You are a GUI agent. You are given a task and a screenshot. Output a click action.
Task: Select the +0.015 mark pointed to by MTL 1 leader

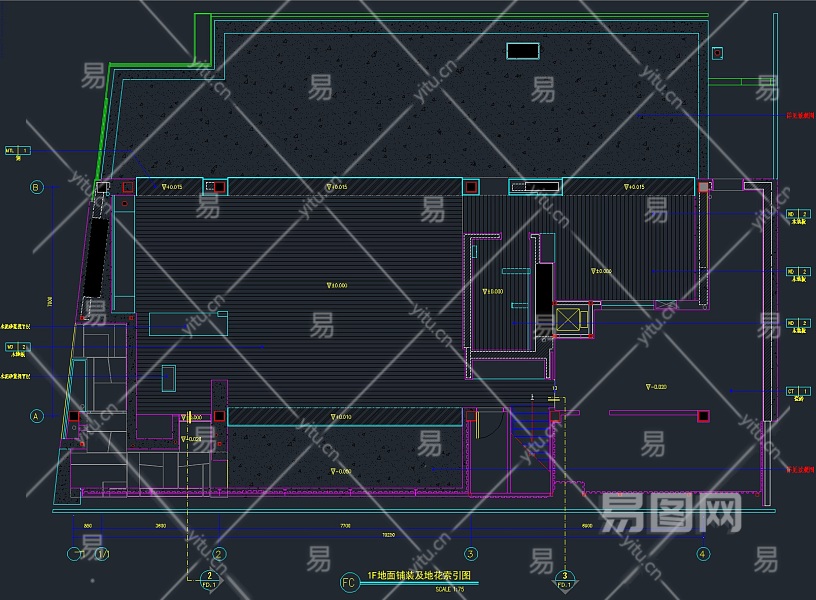tap(172, 187)
